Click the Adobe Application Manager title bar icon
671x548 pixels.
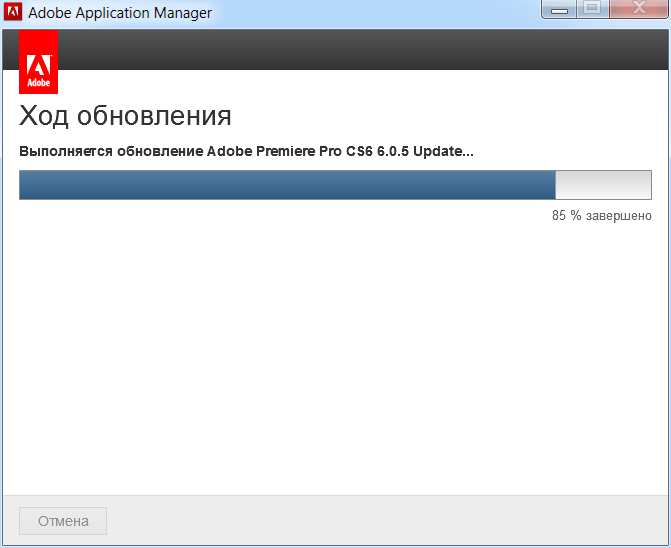click(x=13, y=12)
